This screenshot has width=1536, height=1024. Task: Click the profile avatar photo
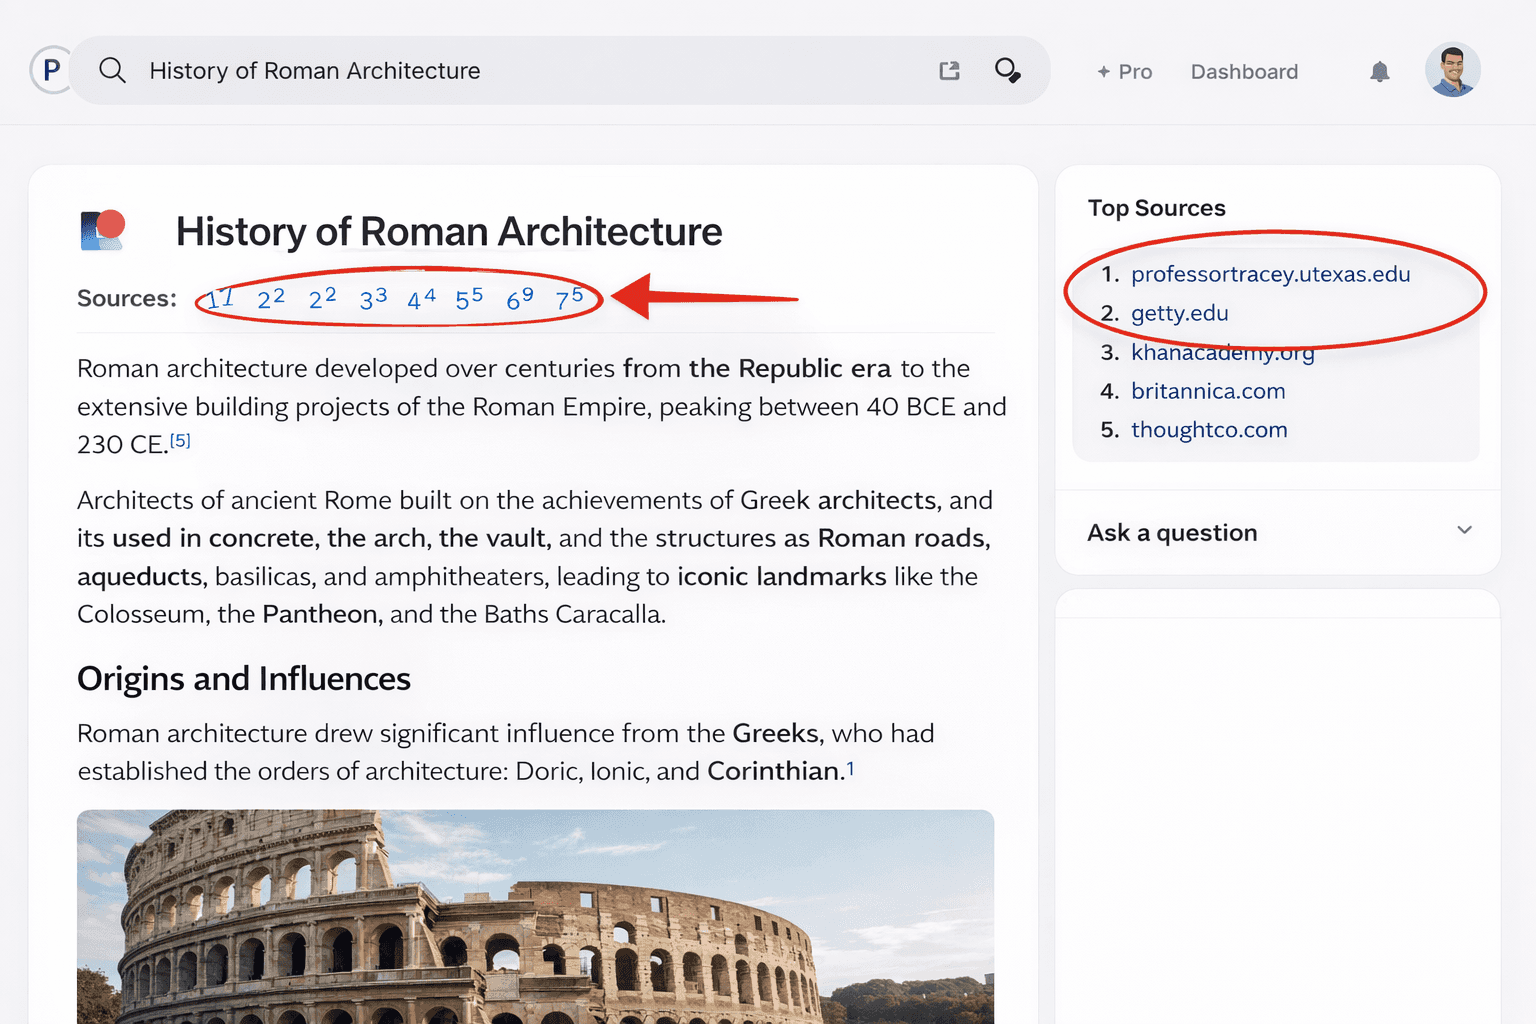click(1452, 70)
